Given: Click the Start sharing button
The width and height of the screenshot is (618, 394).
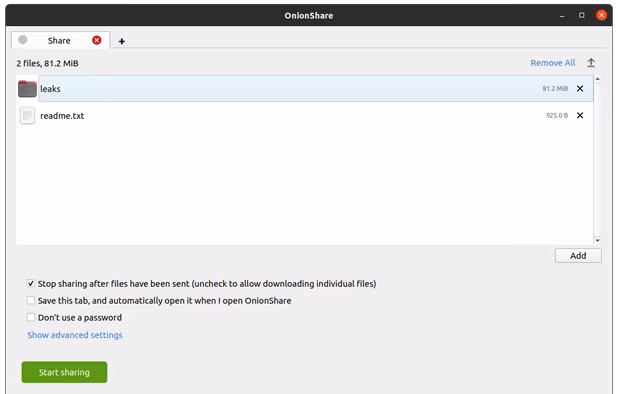Looking at the screenshot, I should point(64,372).
